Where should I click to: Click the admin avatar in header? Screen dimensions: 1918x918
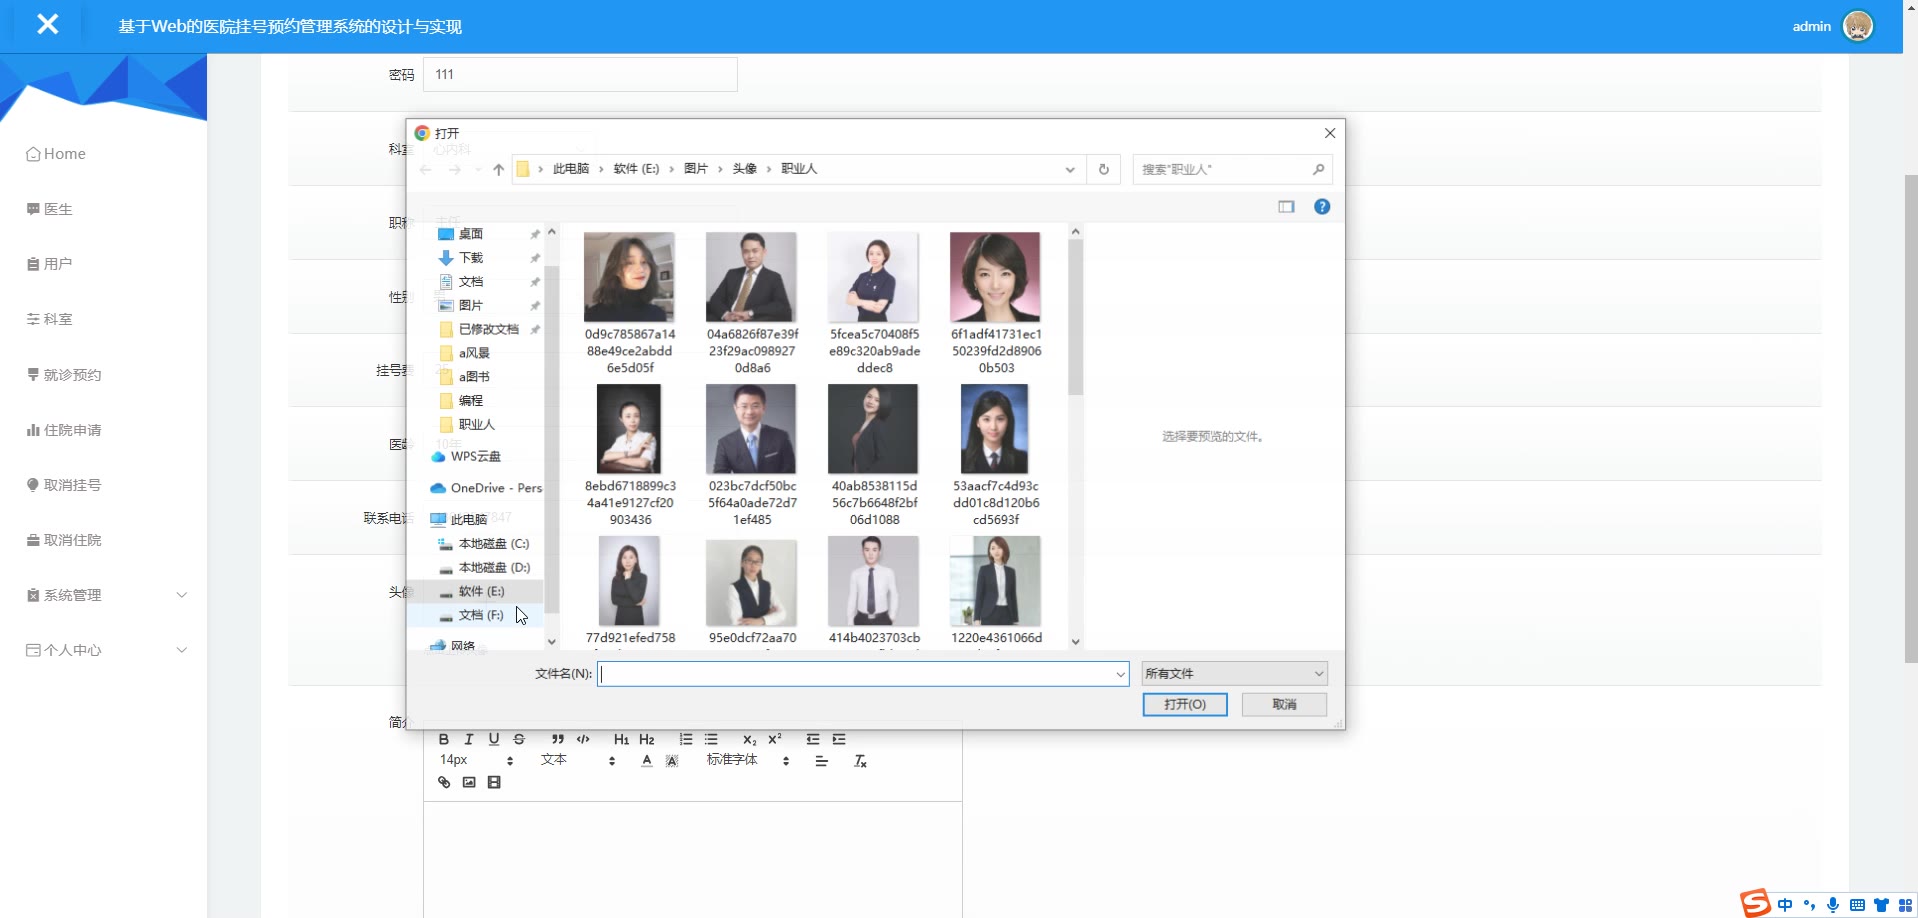coord(1858,26)
